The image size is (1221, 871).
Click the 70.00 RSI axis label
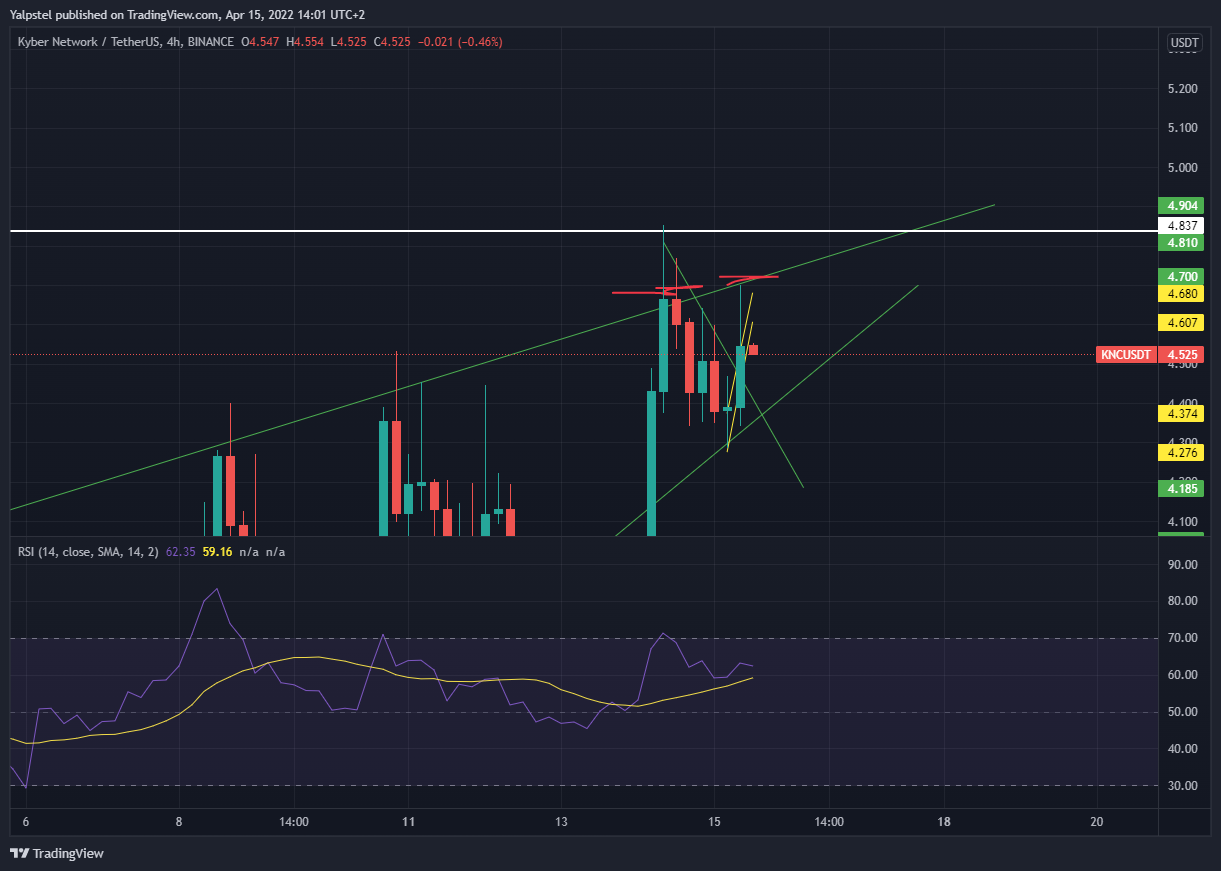click(1182, 638)
